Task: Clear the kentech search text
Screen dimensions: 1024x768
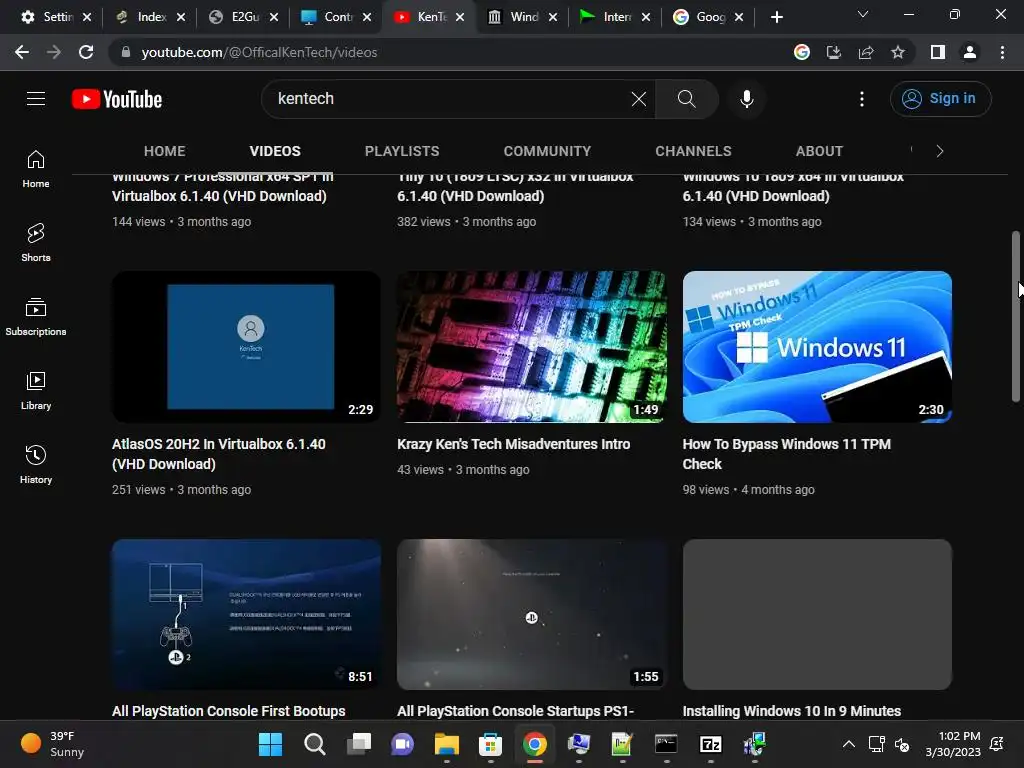Action: pyautogui.click(x=639, y=99)
